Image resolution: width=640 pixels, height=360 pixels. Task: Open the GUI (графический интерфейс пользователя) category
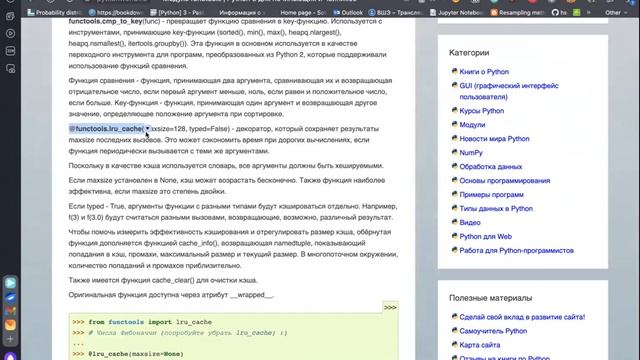(x=509, y=91)
